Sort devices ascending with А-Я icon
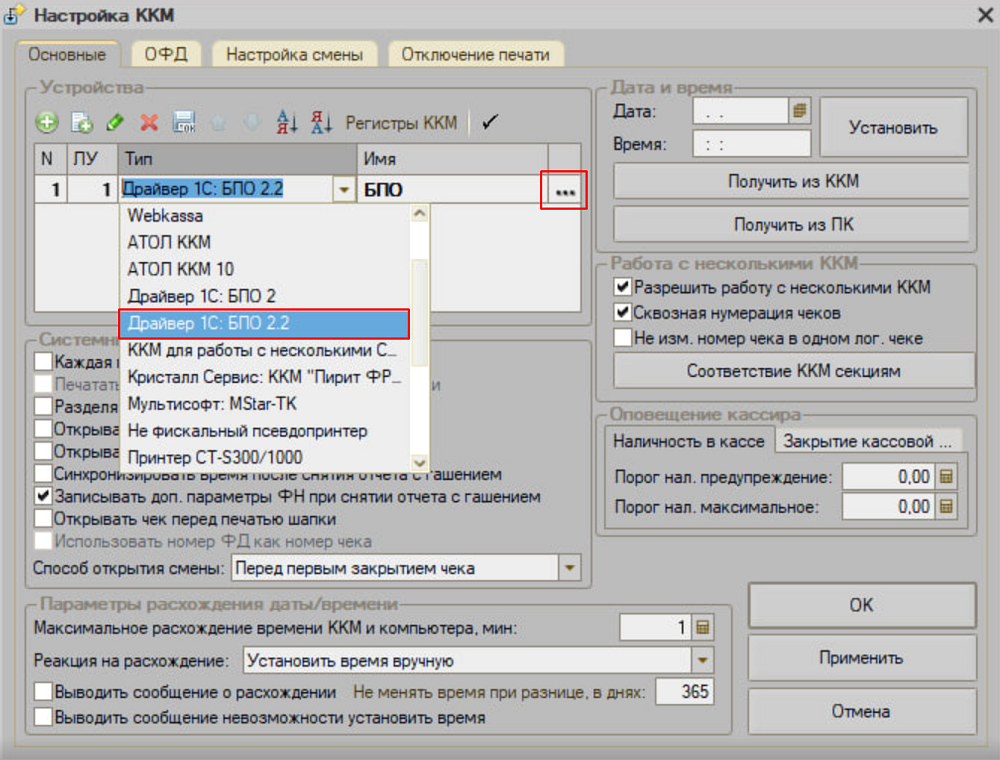This screenshot has height=760, width=1000. pos(287,123)
